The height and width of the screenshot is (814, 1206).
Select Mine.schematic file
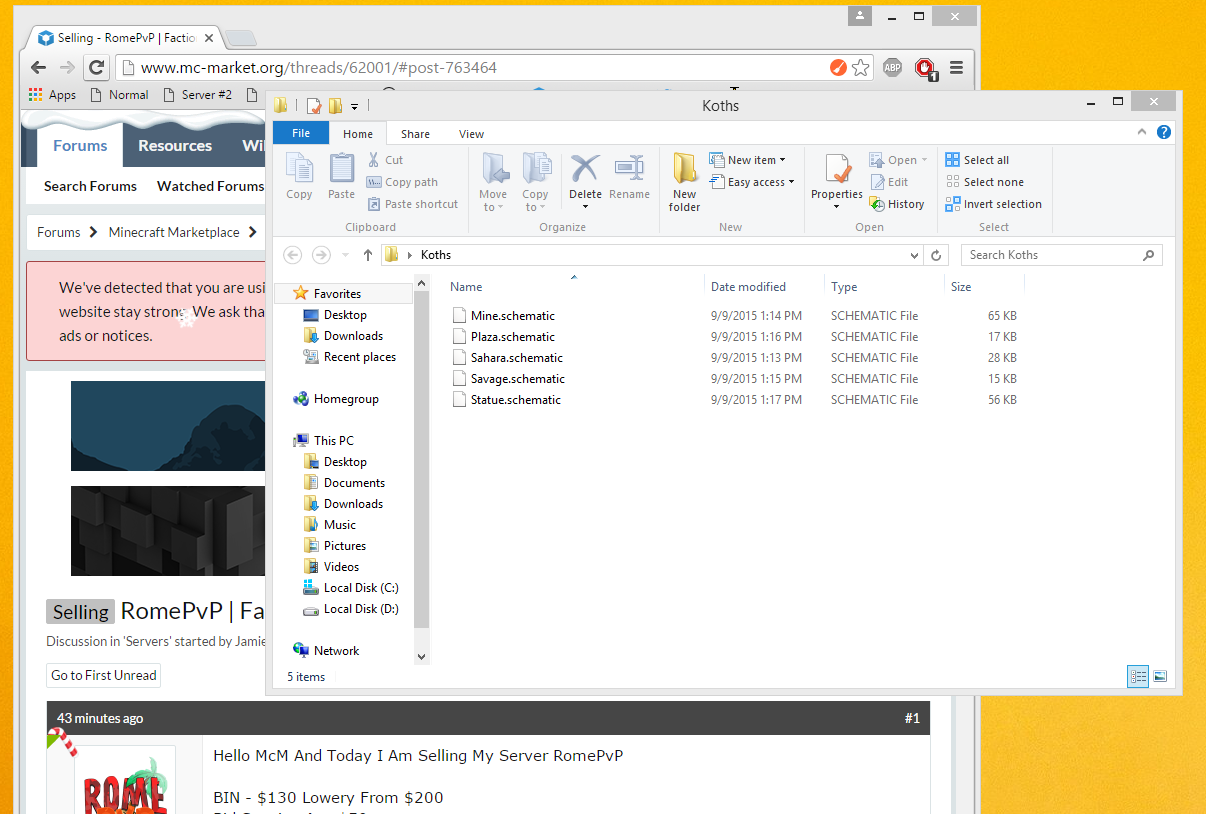(503, 315)
